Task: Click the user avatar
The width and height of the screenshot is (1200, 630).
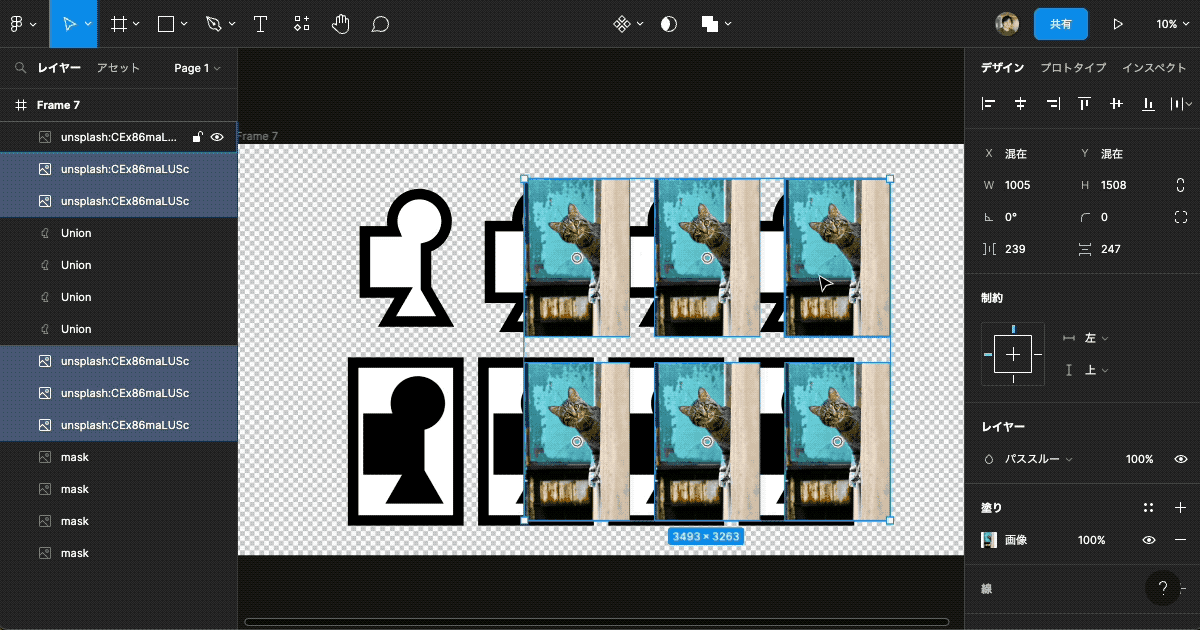Action: 1007,24
